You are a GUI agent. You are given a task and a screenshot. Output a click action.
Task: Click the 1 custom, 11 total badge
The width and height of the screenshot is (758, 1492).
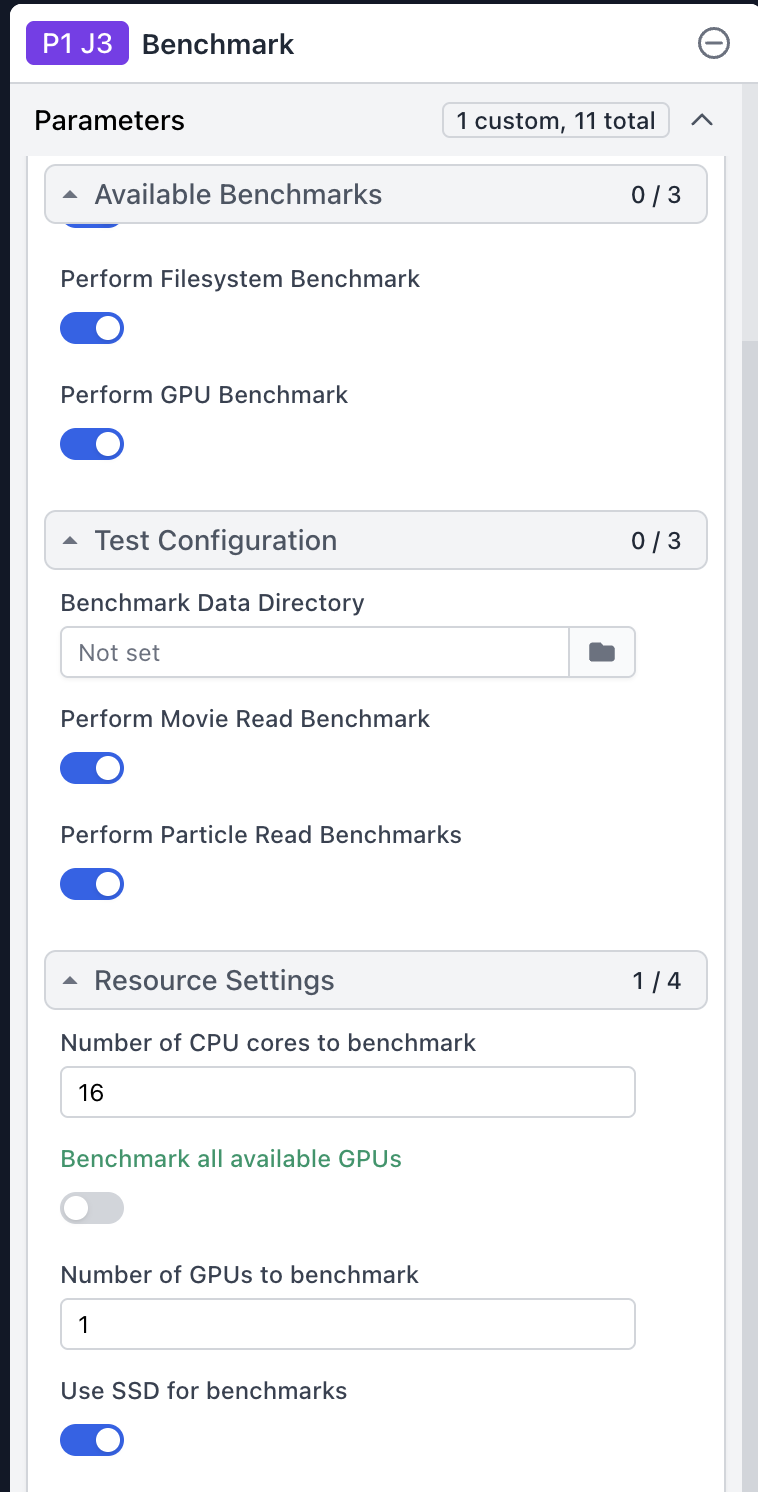556,120
